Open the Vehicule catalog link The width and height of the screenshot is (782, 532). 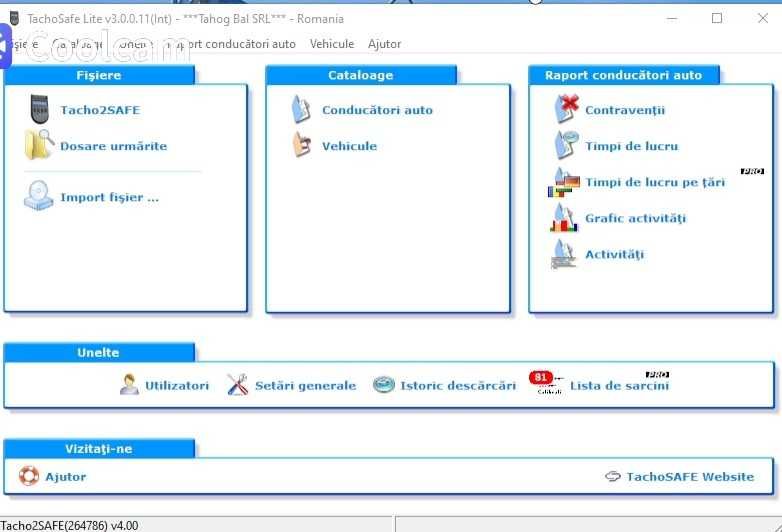350,146
